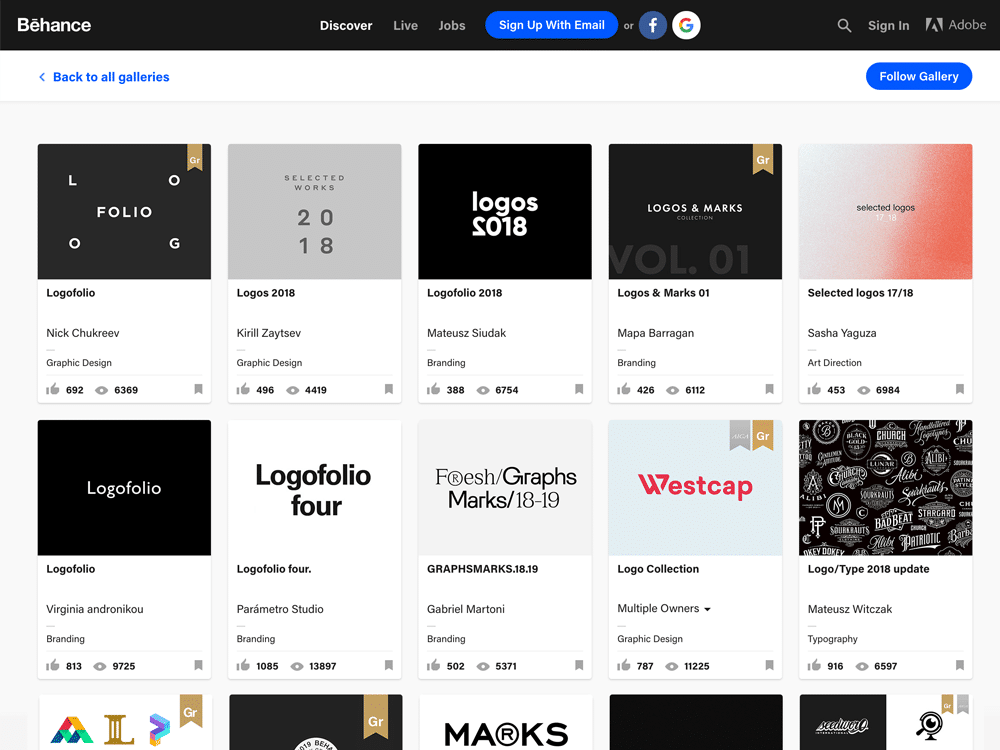
Task: Bookmark the Logo/Type 2018 update project
Action: tap(960, 665)
